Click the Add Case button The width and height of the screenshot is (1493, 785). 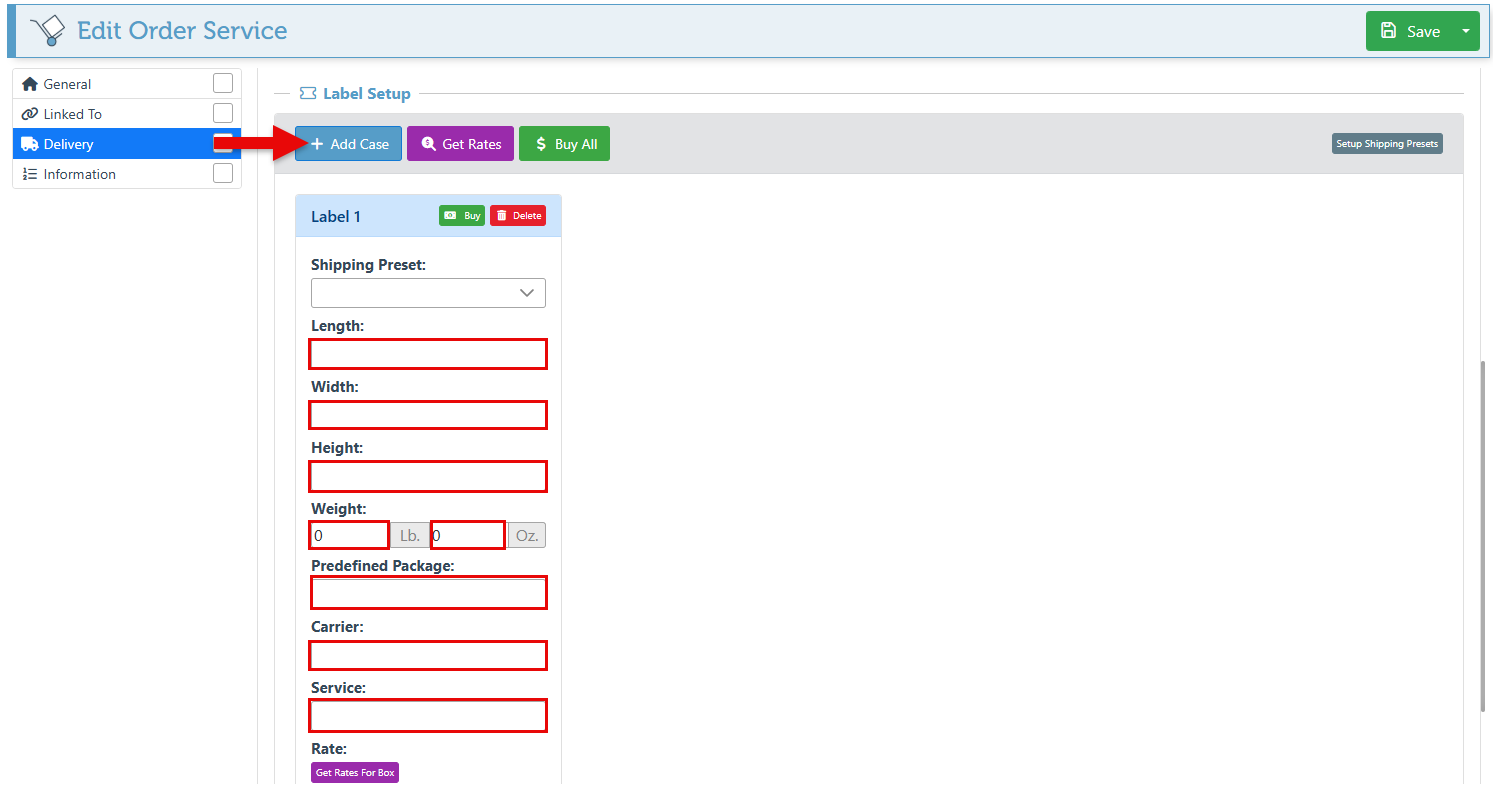pos(349,144)
